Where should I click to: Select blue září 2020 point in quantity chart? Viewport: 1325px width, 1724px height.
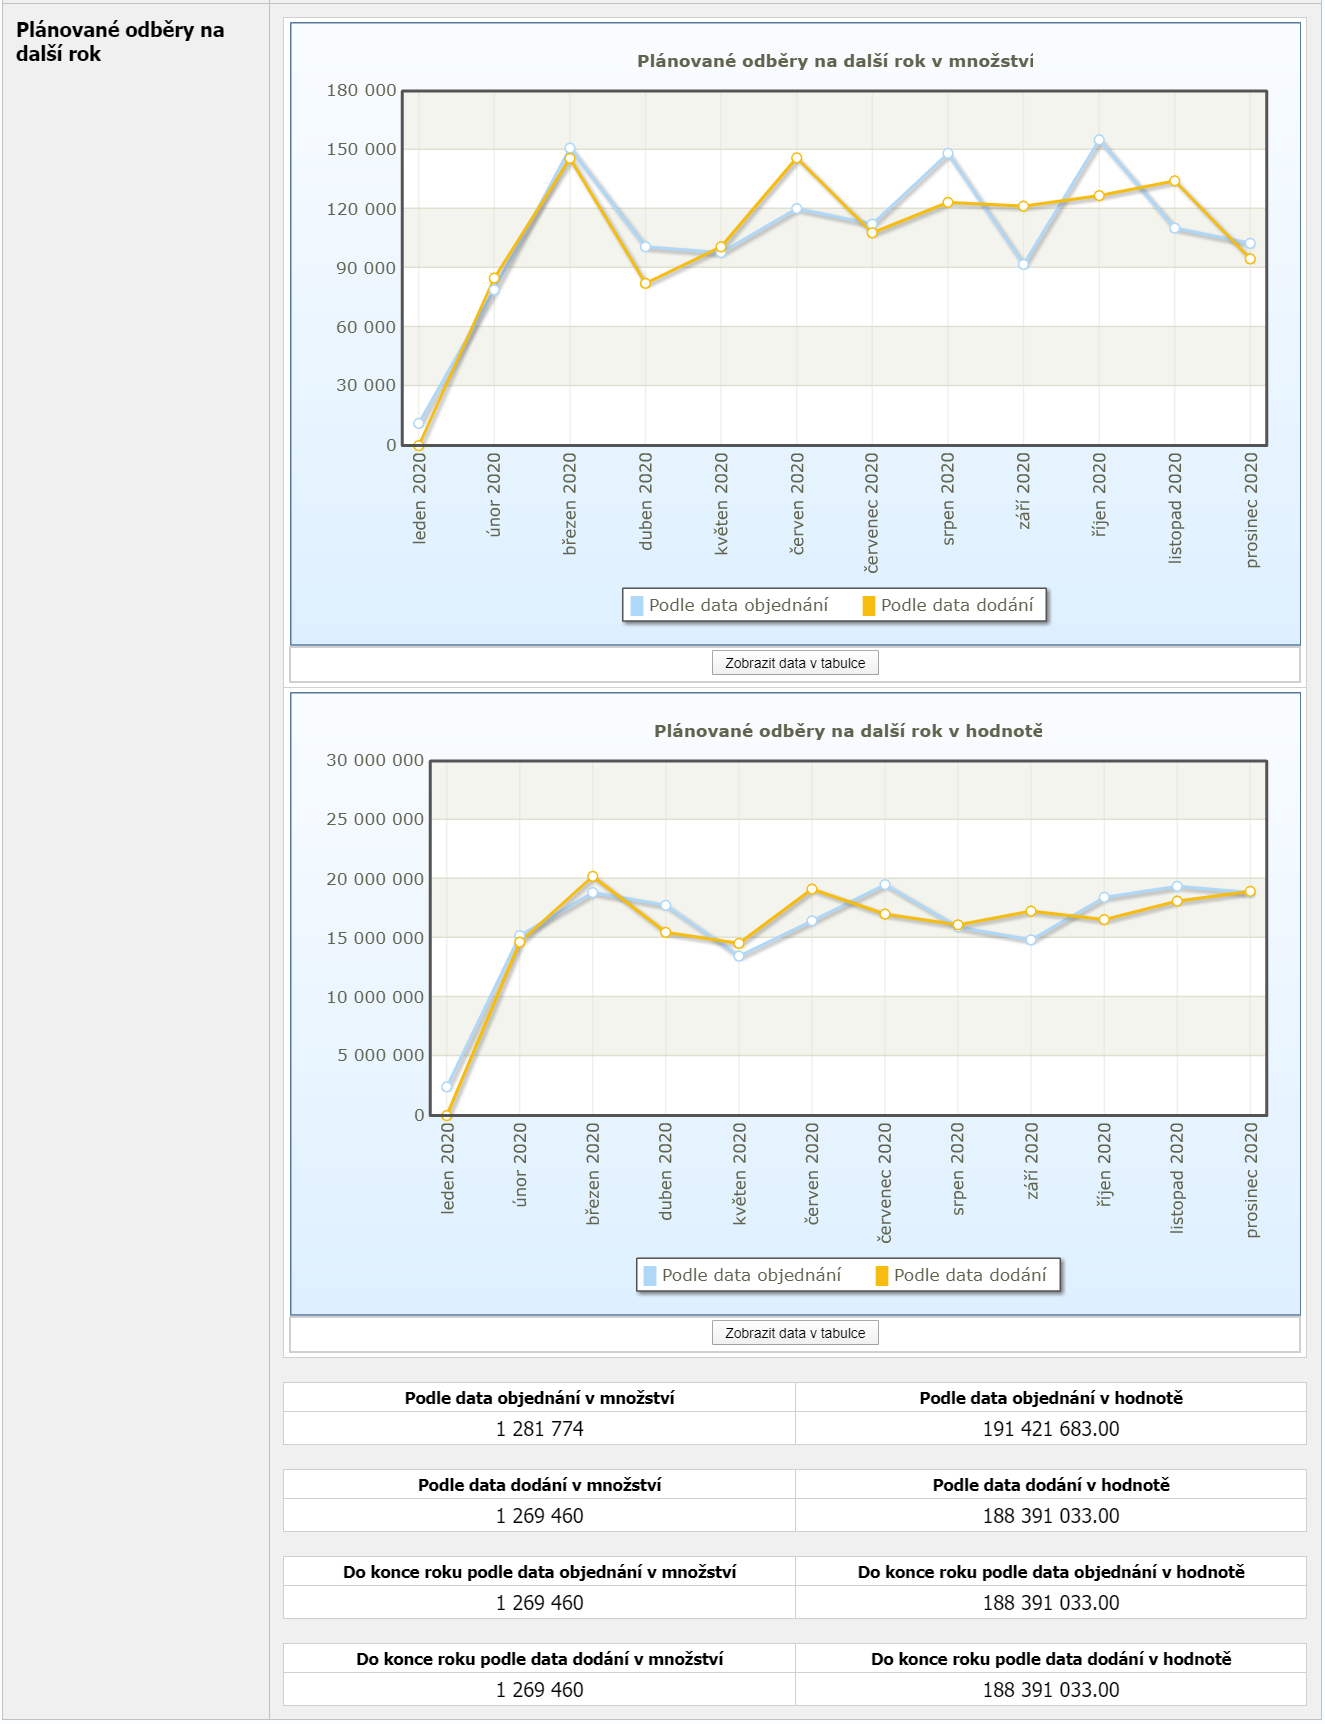click(x=1023, y=264)
